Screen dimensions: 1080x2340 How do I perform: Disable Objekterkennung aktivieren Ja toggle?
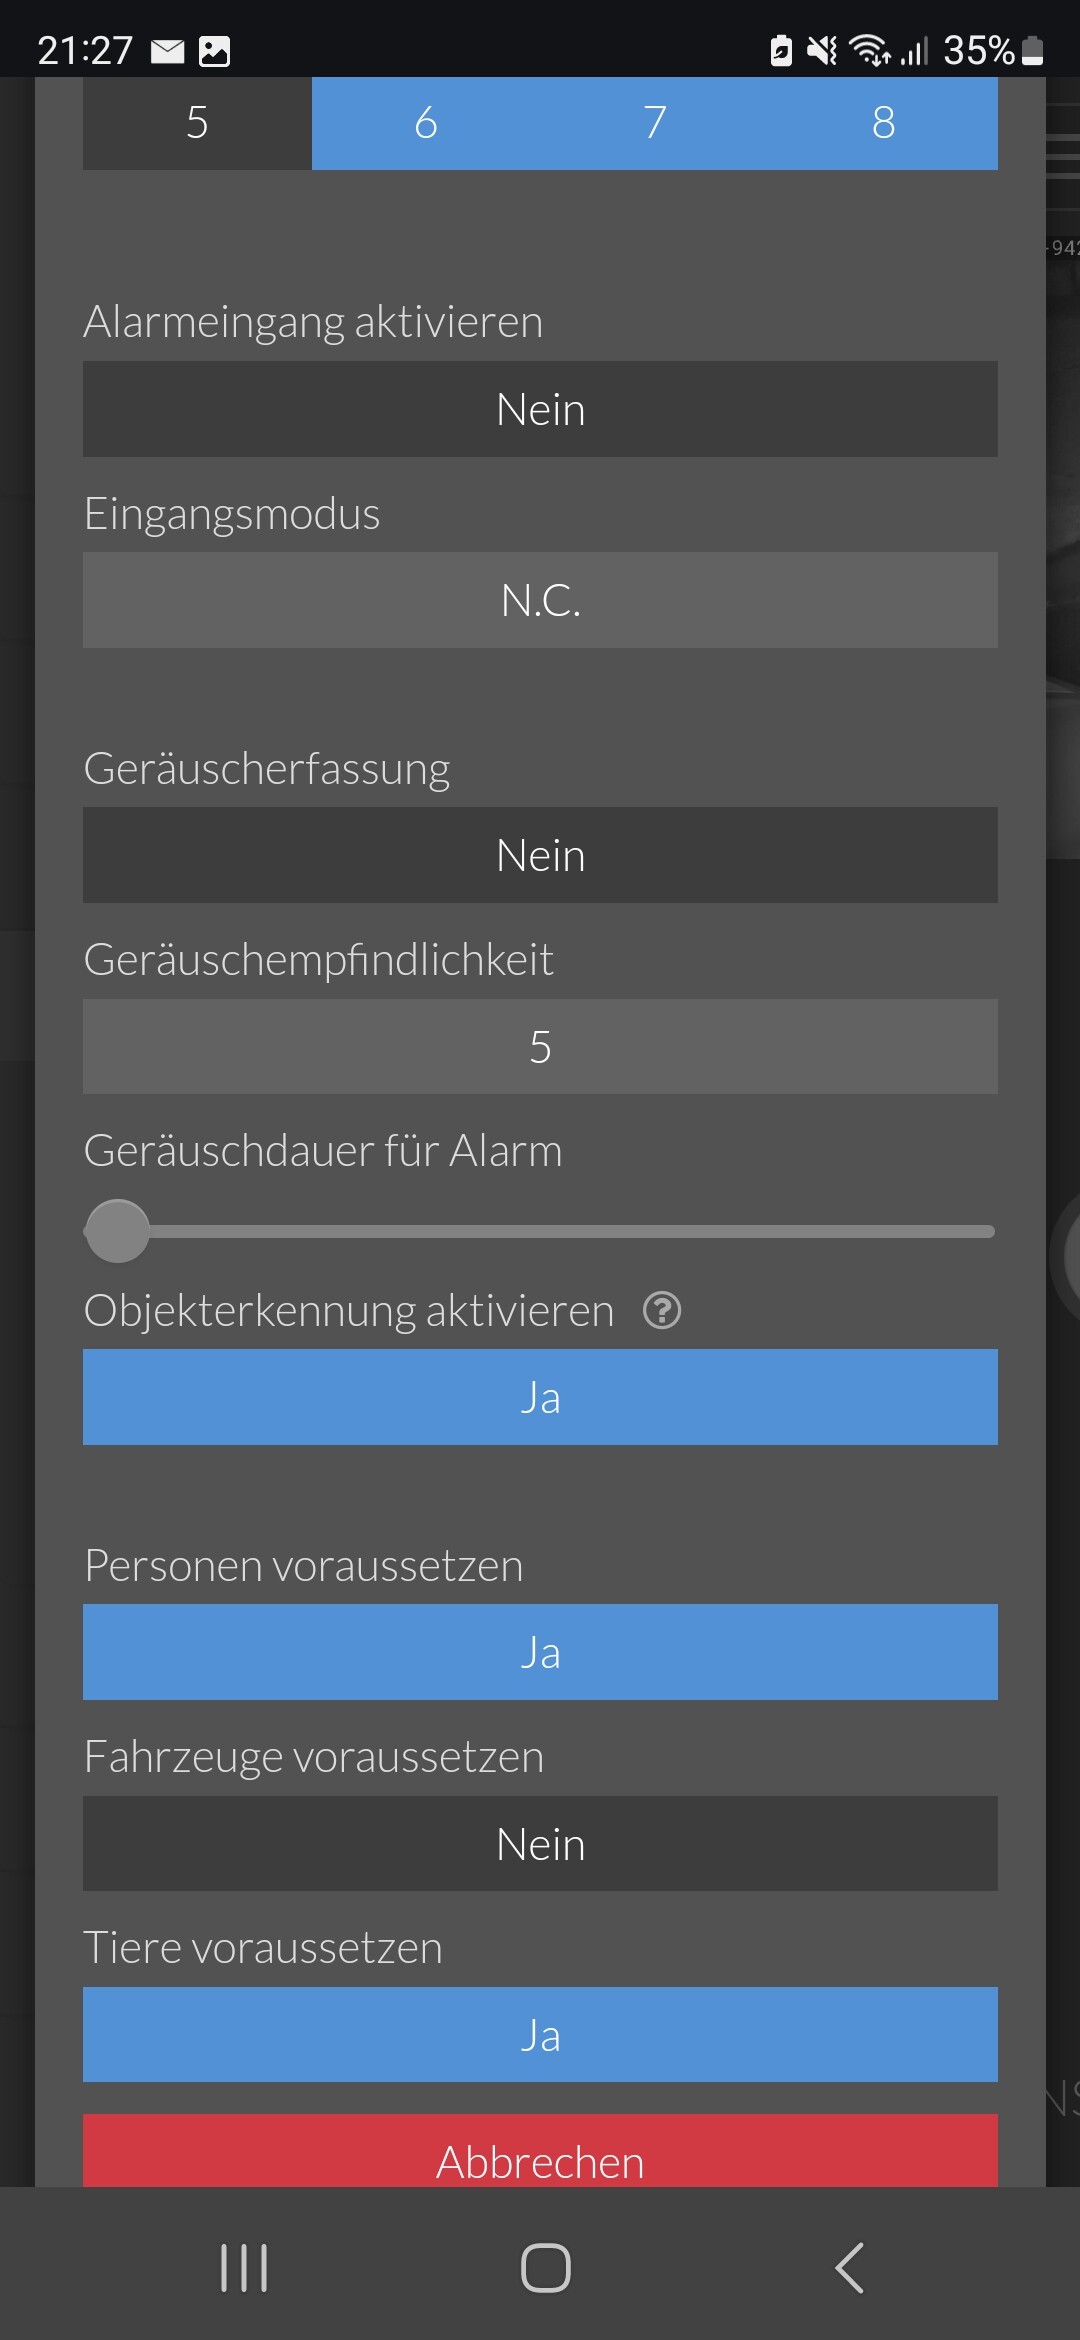pos(540,1397)
